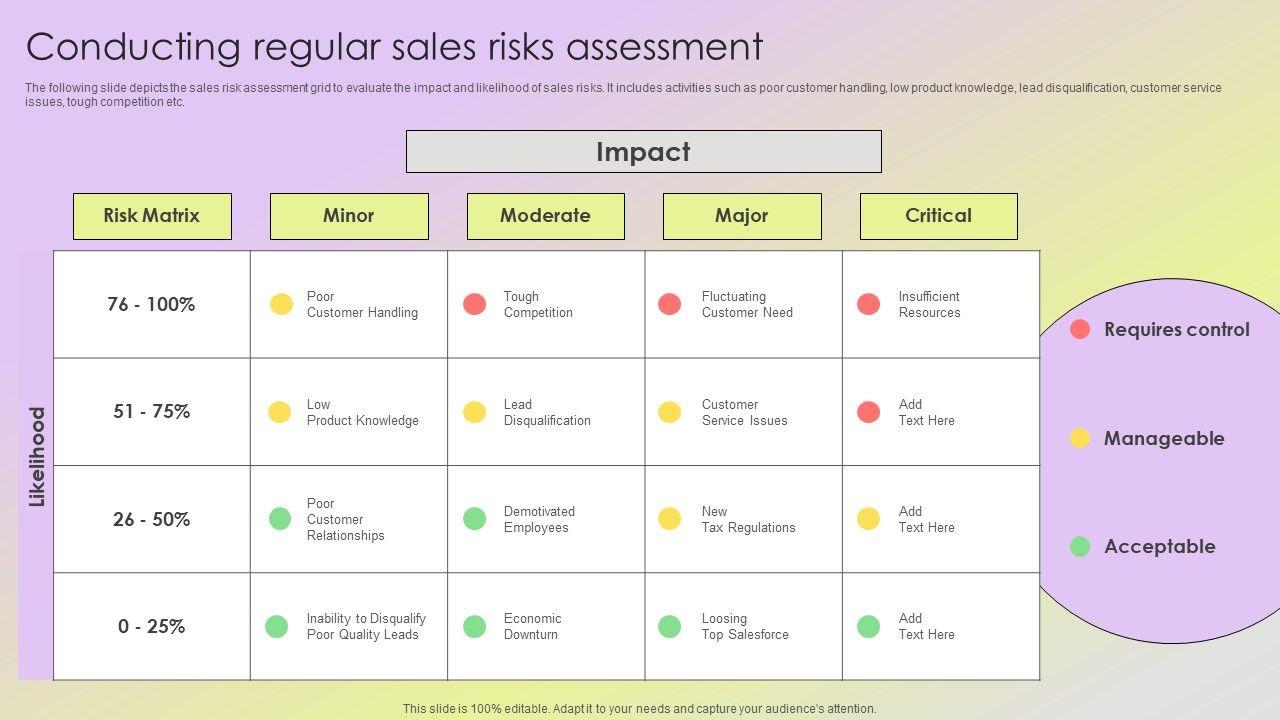The width and height of the screenshot is (1280, 720).
Task: Click the red dot beside Insufficient Resources
Action: point(869,304)
